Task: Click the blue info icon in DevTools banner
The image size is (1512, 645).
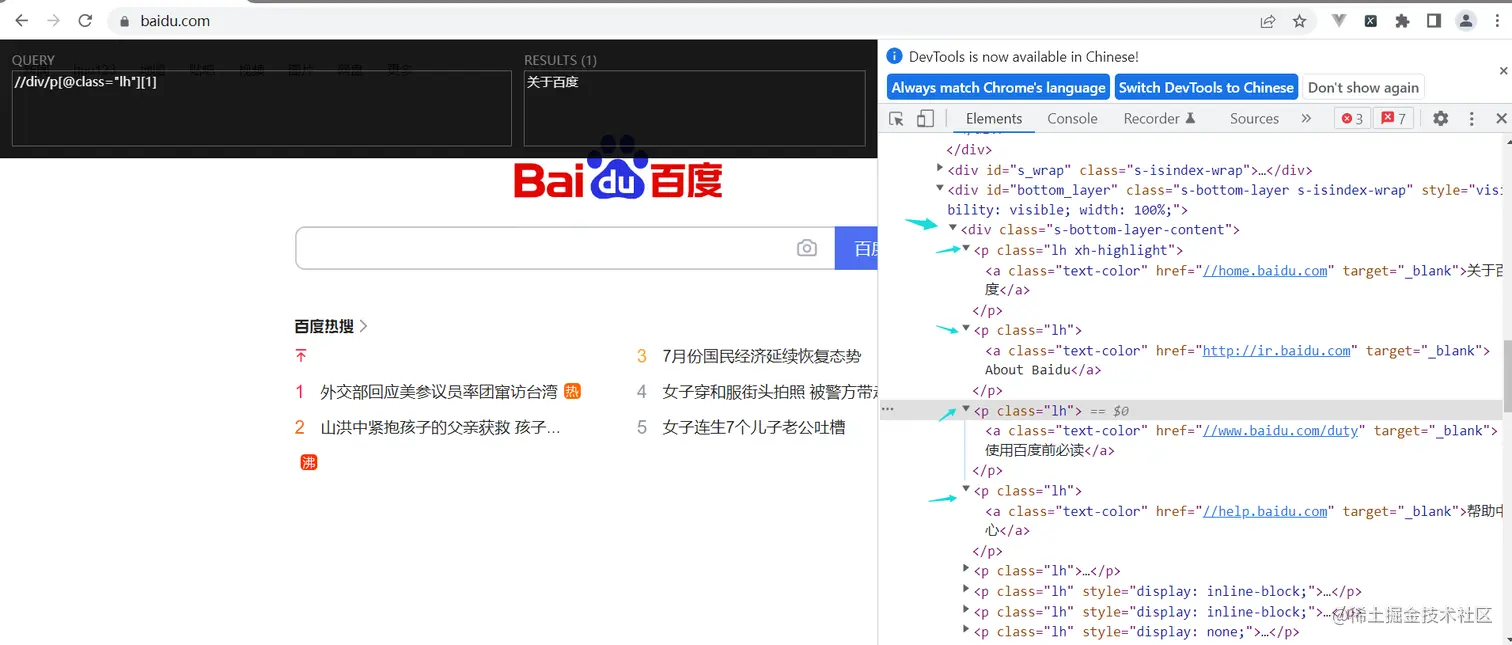Action: [x=895, y=57]
